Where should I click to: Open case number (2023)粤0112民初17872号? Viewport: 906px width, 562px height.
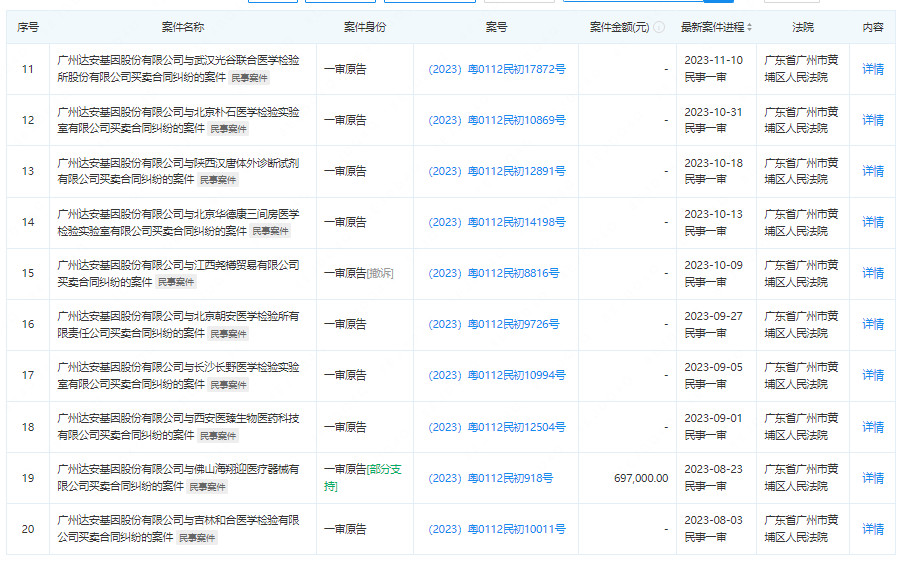pyautogui.click(x=496, y=69)
